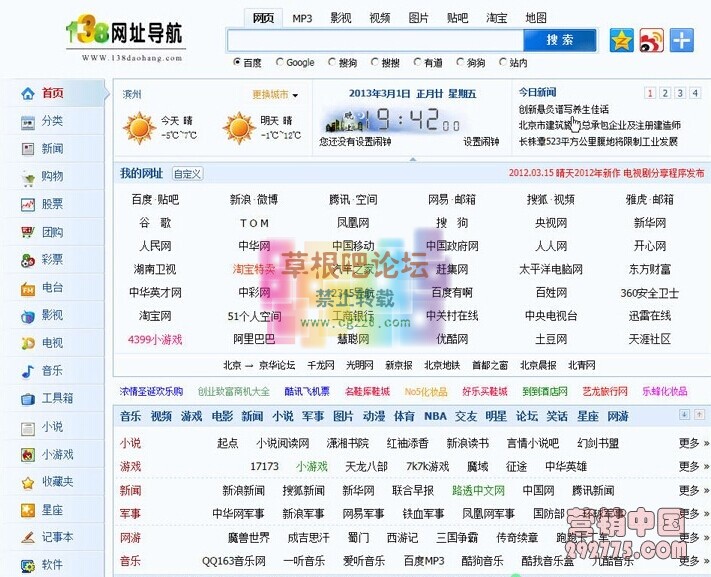Open the 影视 movies icon

click(x=28, y=316)
